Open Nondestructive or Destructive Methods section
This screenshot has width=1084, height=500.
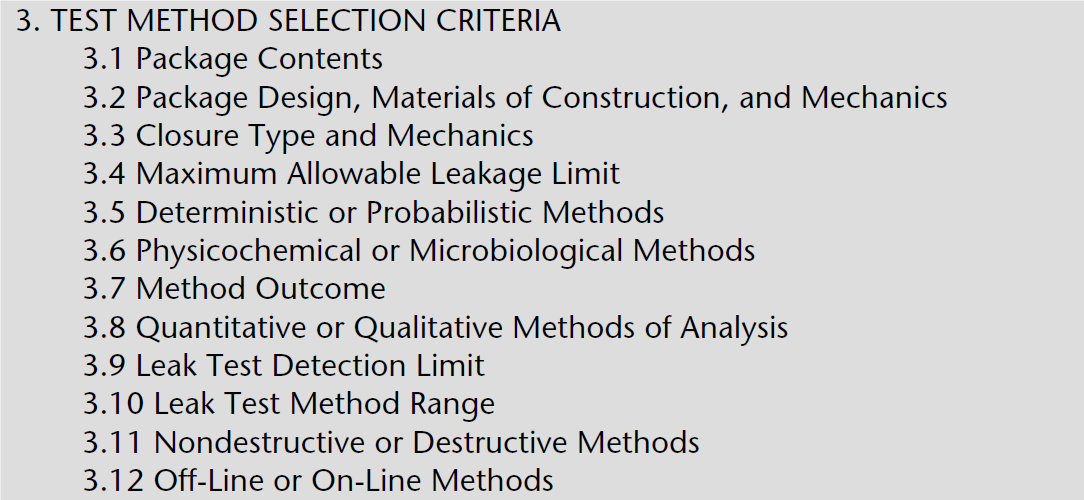coord(391,442)
